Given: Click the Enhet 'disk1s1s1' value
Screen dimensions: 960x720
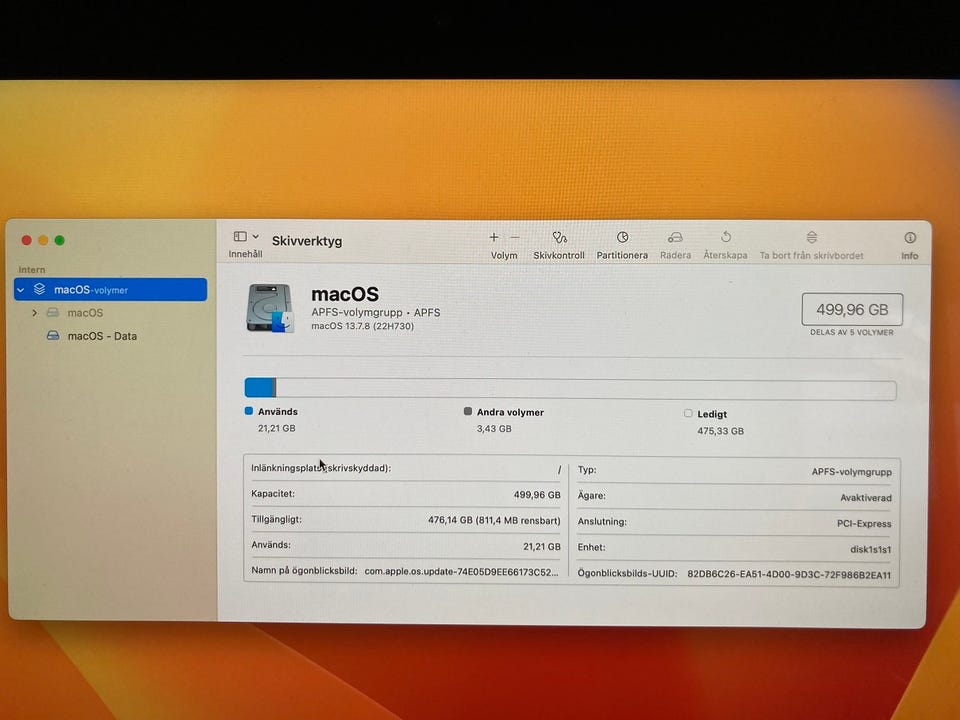Looking at the screenshot, I should pyautogui.click(x=871, y=550).
